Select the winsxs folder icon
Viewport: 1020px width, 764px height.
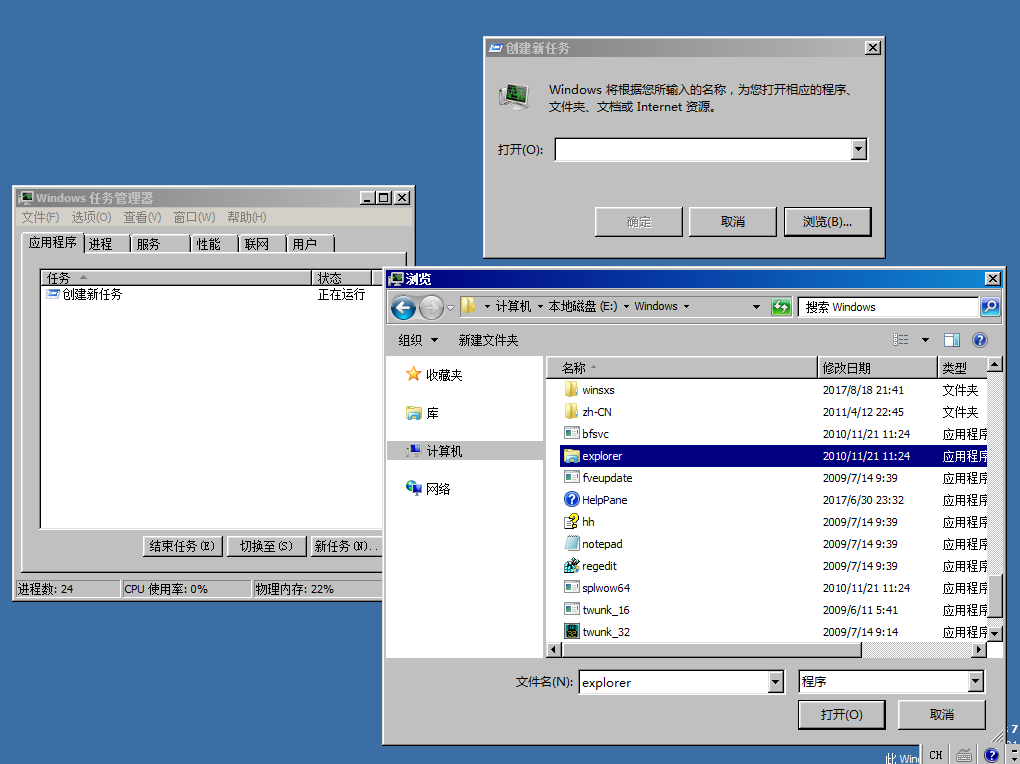(571, 390)
